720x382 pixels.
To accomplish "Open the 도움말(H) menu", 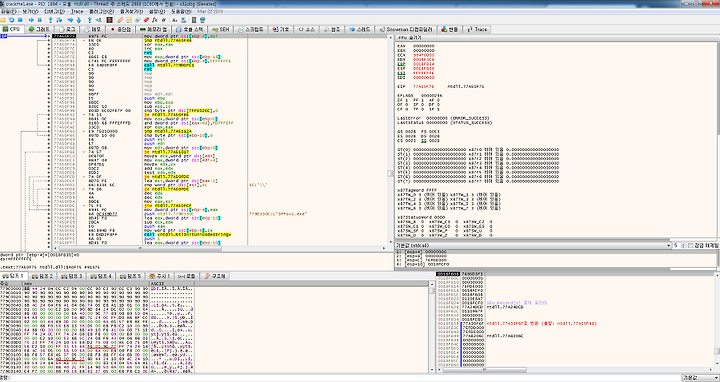I will click(181, 11).
